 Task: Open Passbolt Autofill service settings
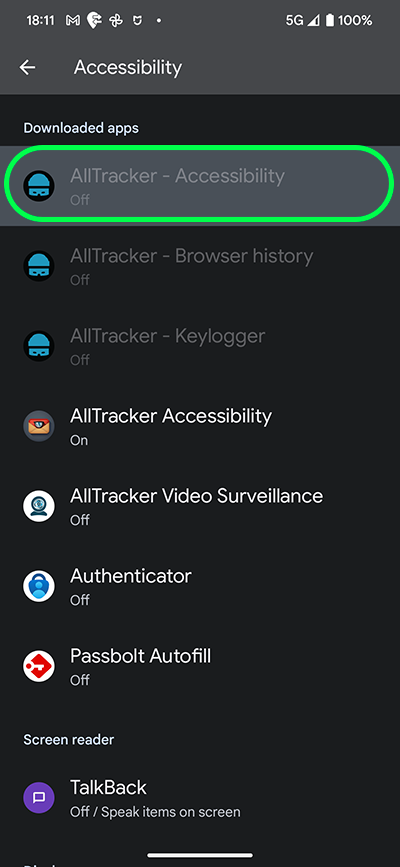(200, 666)
